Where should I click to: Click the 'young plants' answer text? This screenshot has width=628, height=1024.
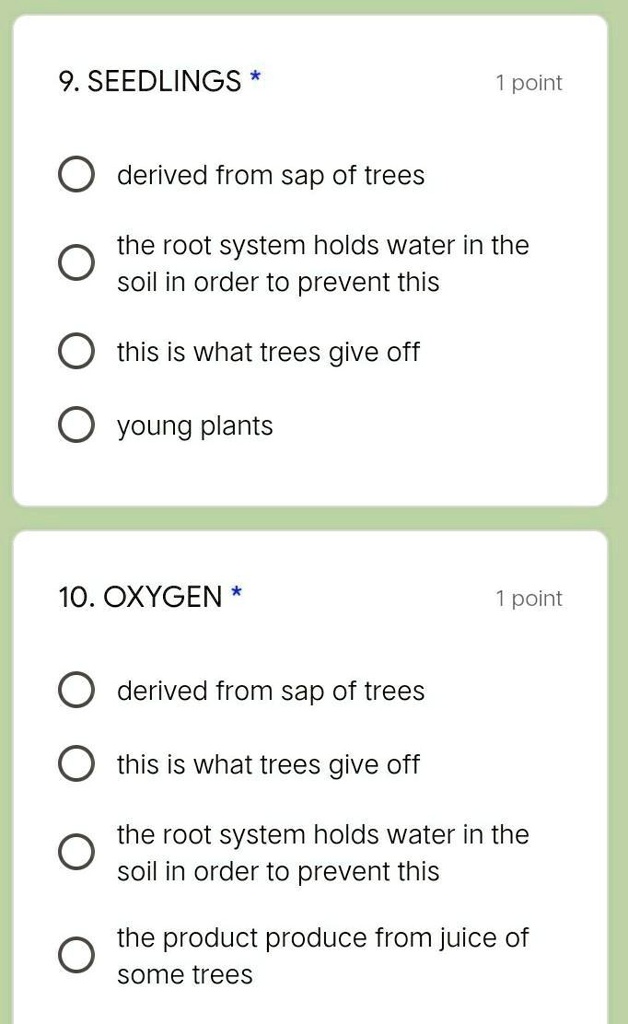click(193, 424)
